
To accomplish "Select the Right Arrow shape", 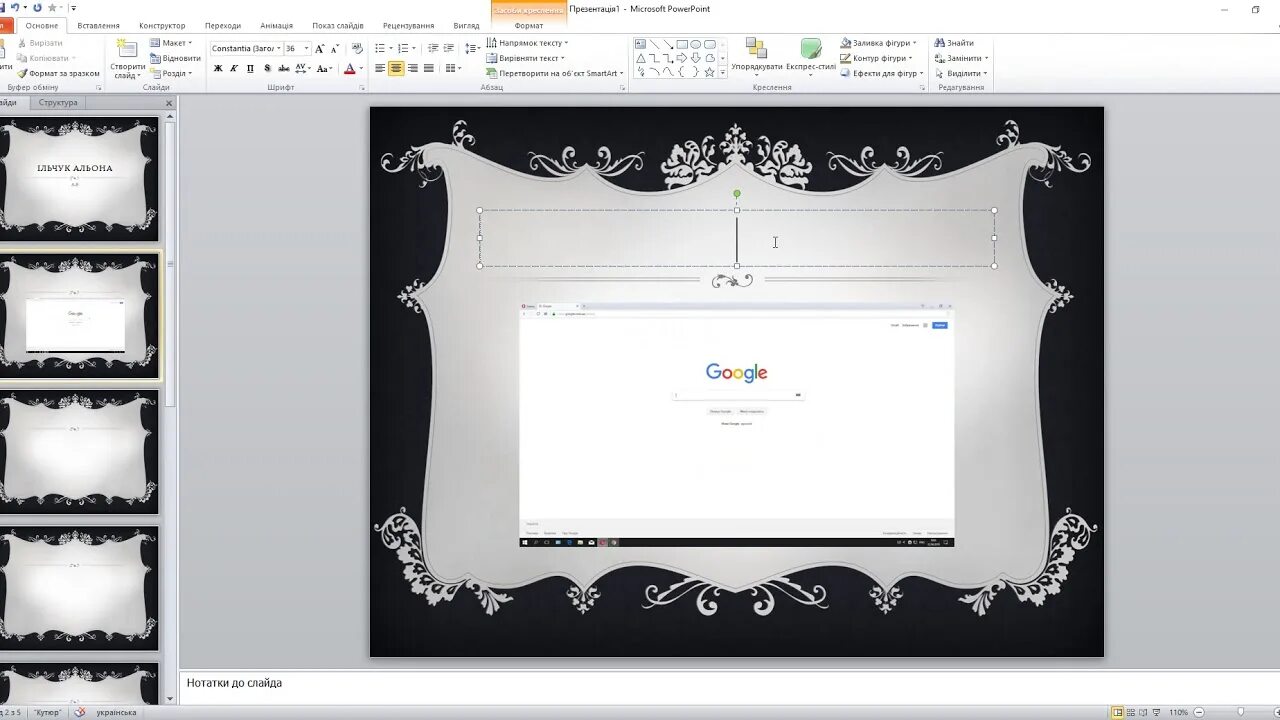I will [x=682, y=58].
